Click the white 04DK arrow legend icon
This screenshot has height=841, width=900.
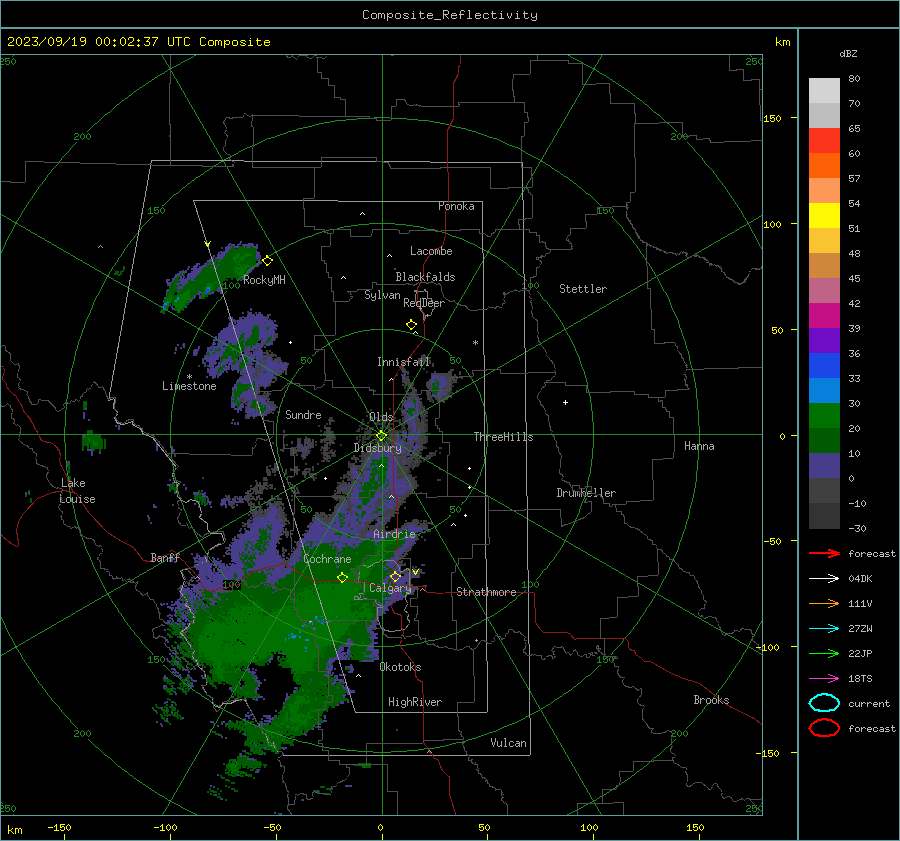point(824,578)
